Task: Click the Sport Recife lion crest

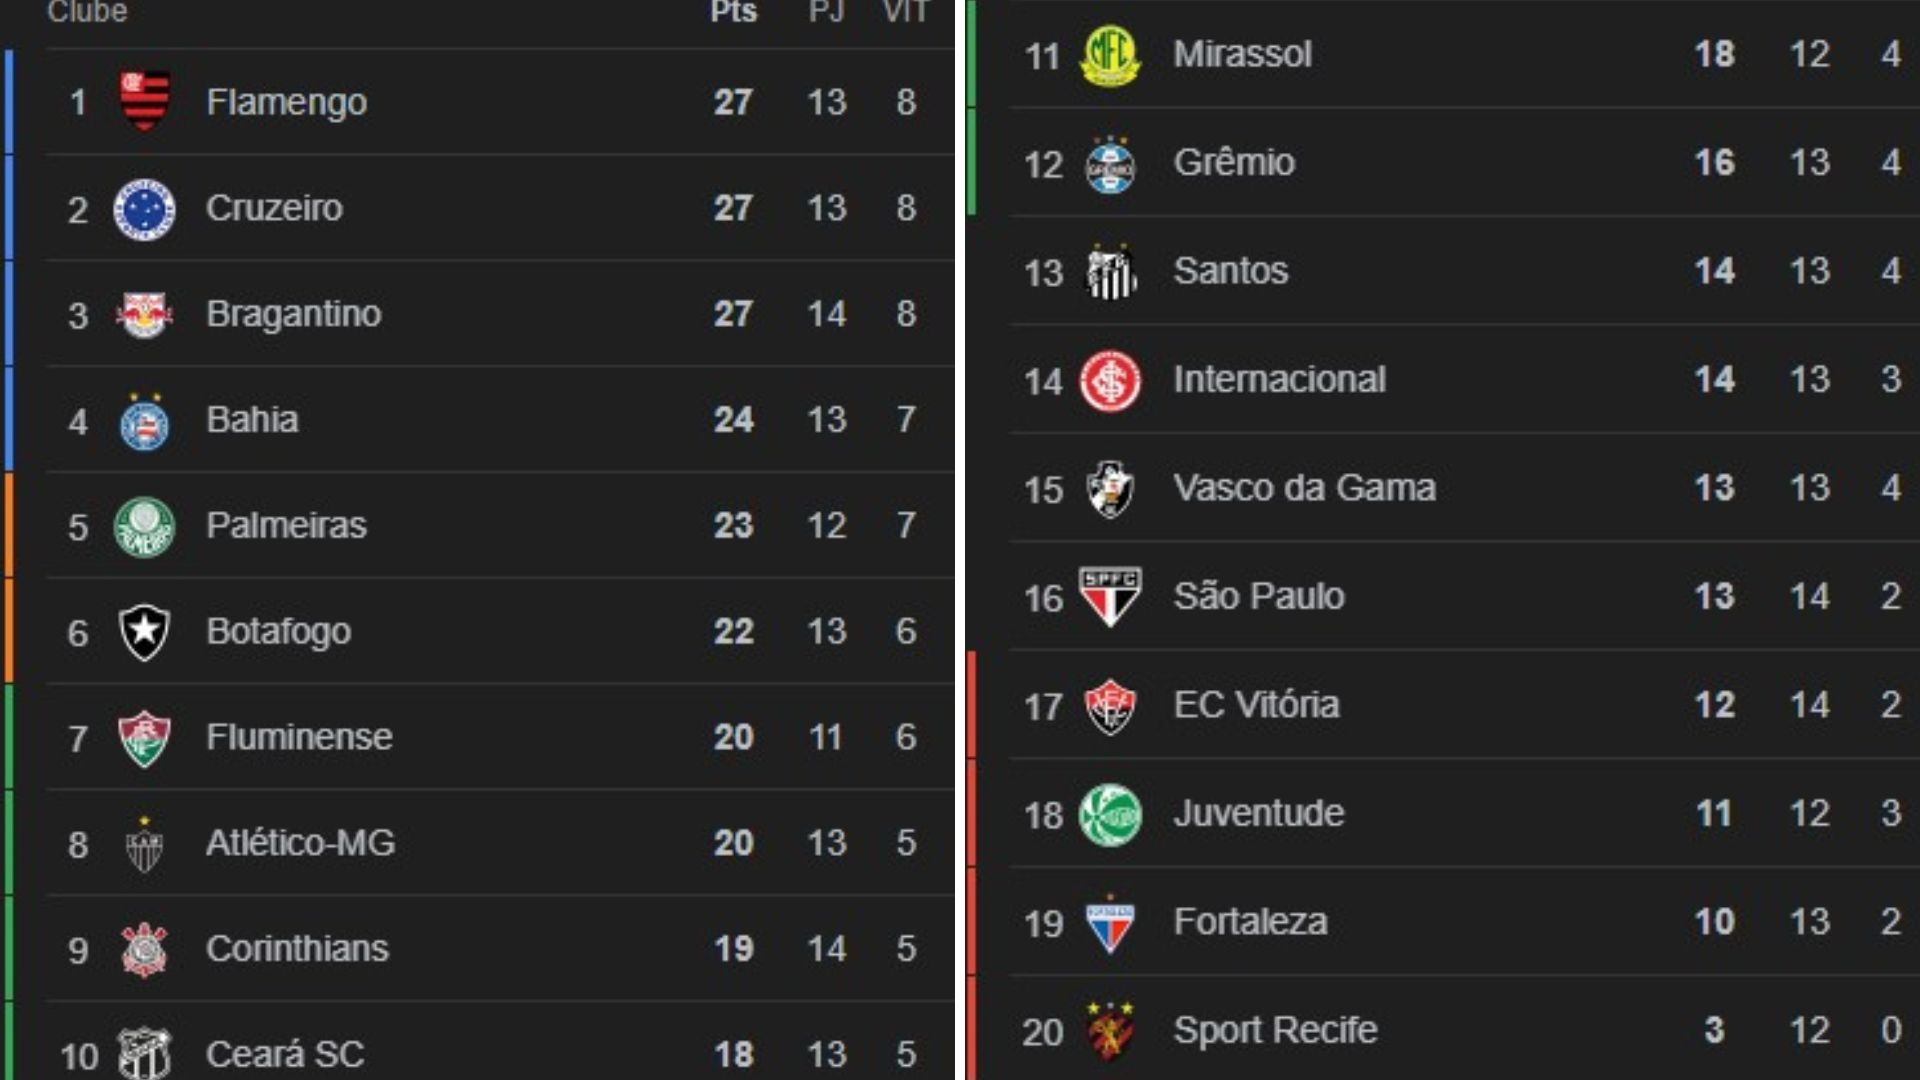Action: tap(1110, 1030)
